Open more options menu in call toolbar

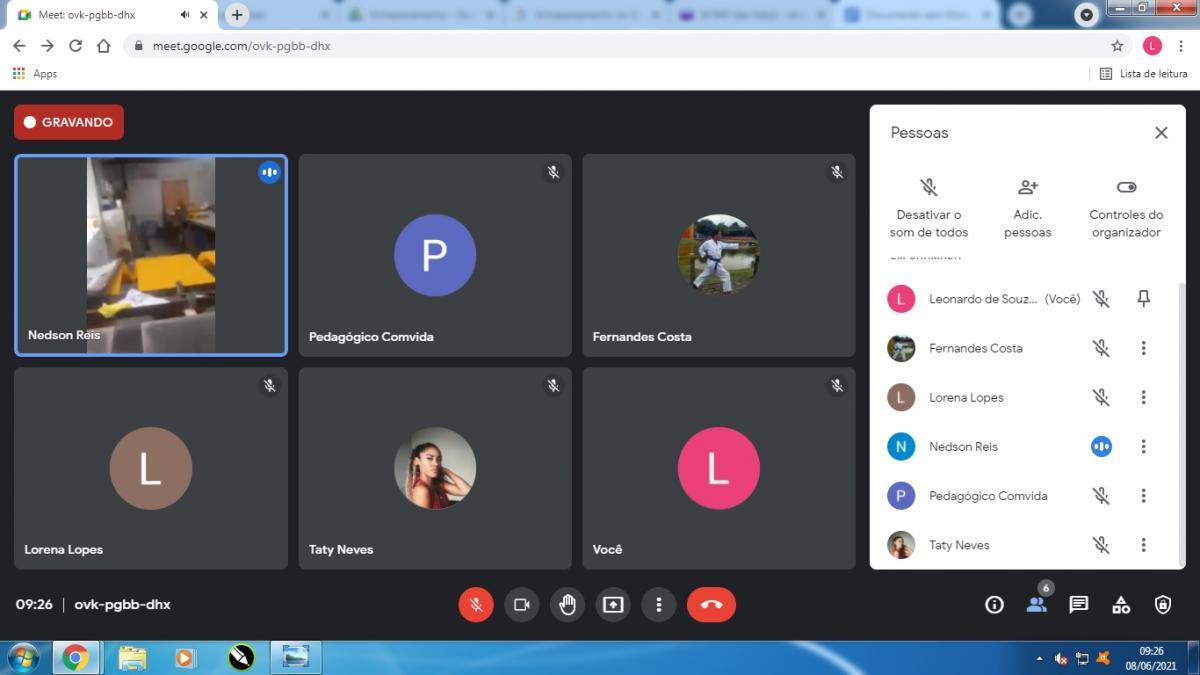pos(658,605)
